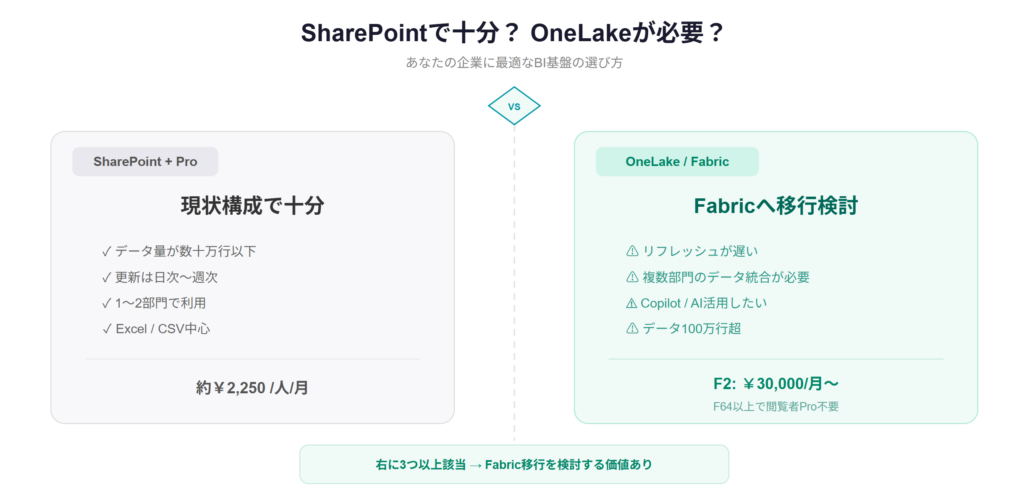
Task: Click the 現状構成で十分 heading
Action: (252, 207)
